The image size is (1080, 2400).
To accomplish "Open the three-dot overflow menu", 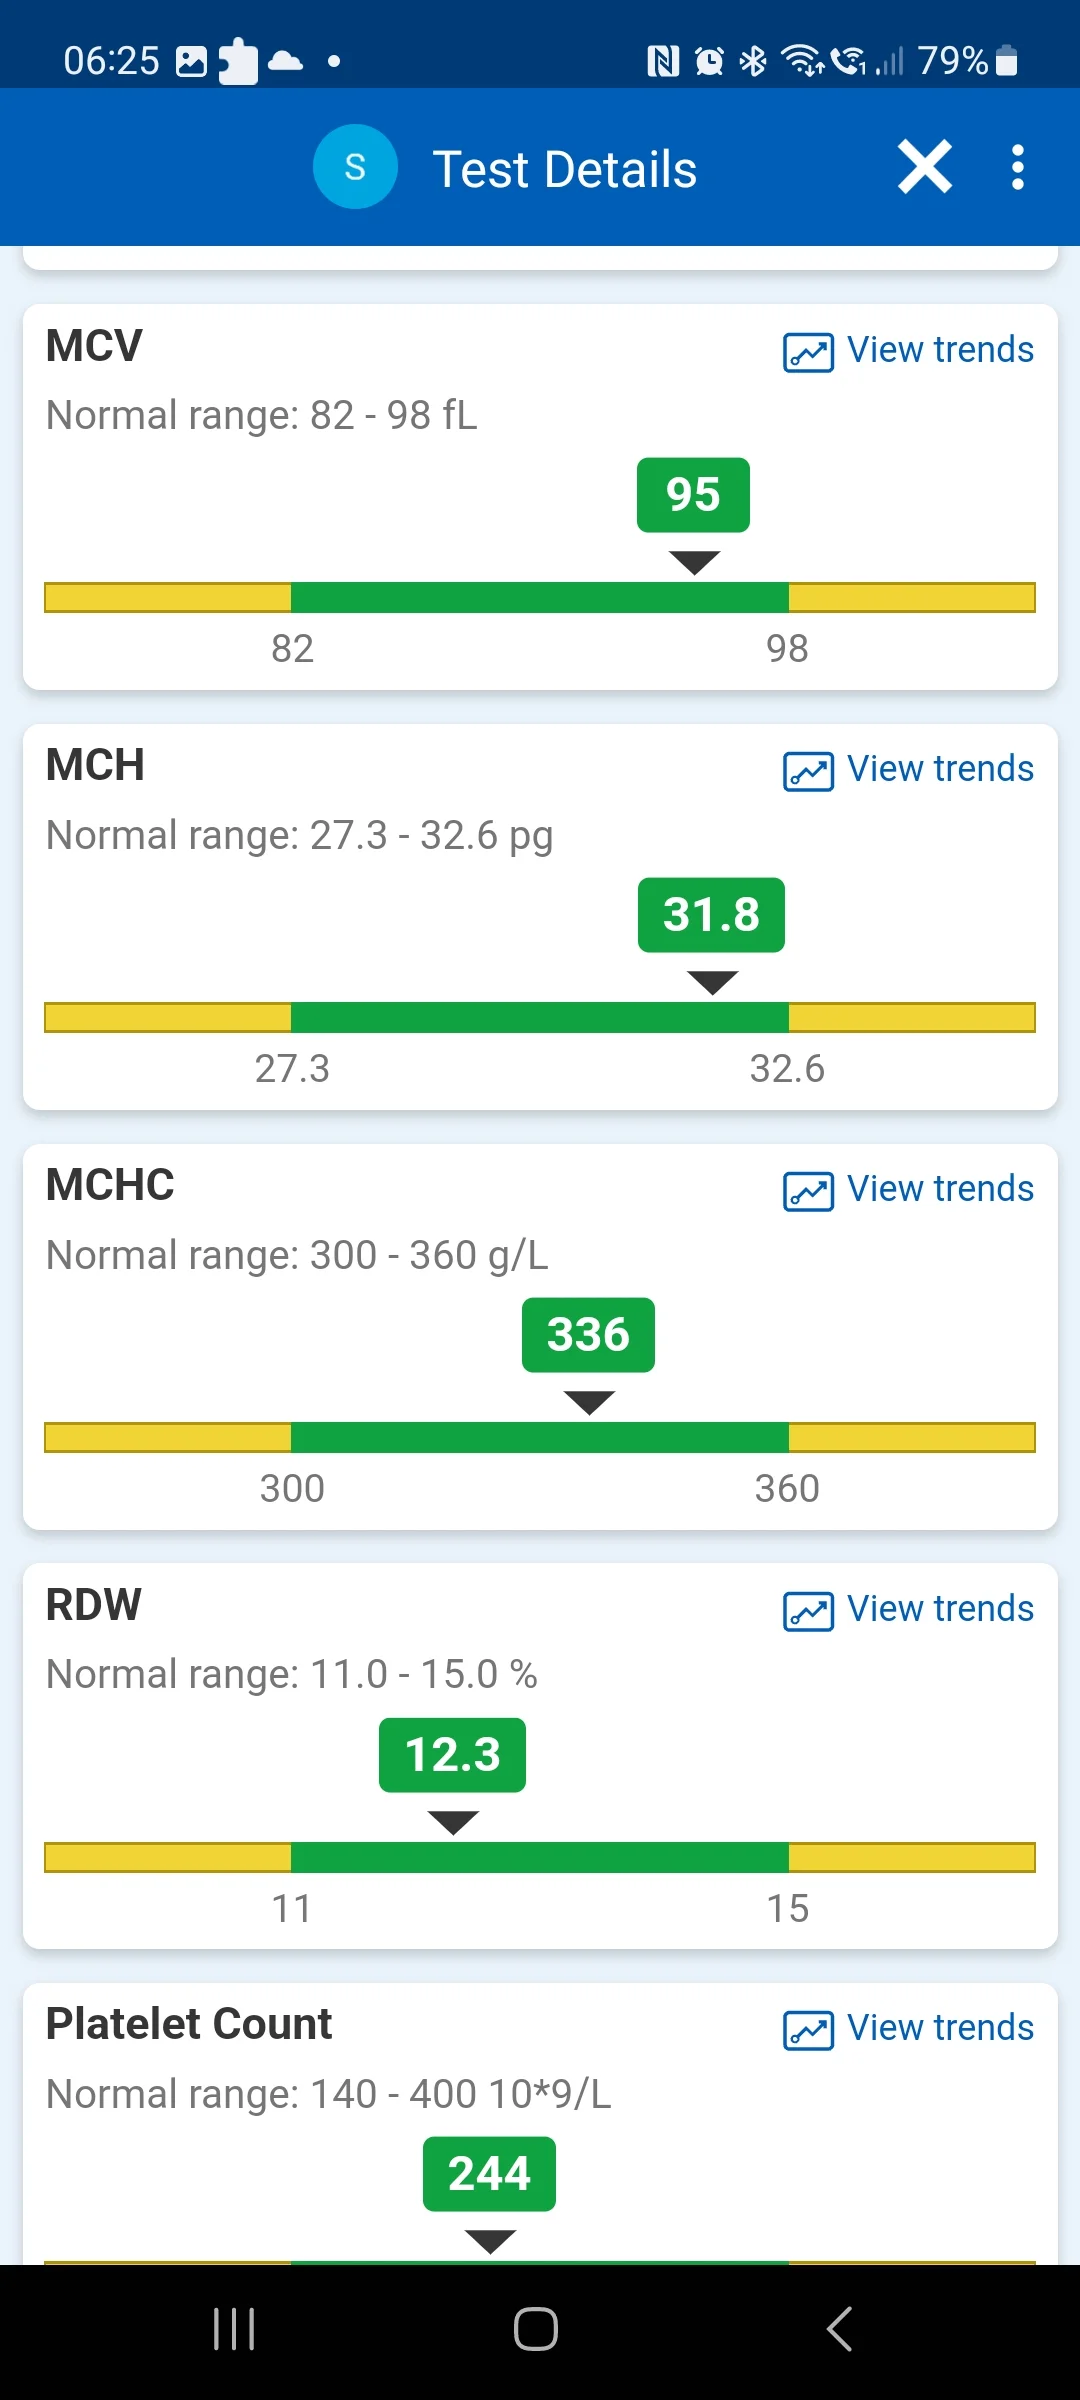I will (x=1018, y=167).
